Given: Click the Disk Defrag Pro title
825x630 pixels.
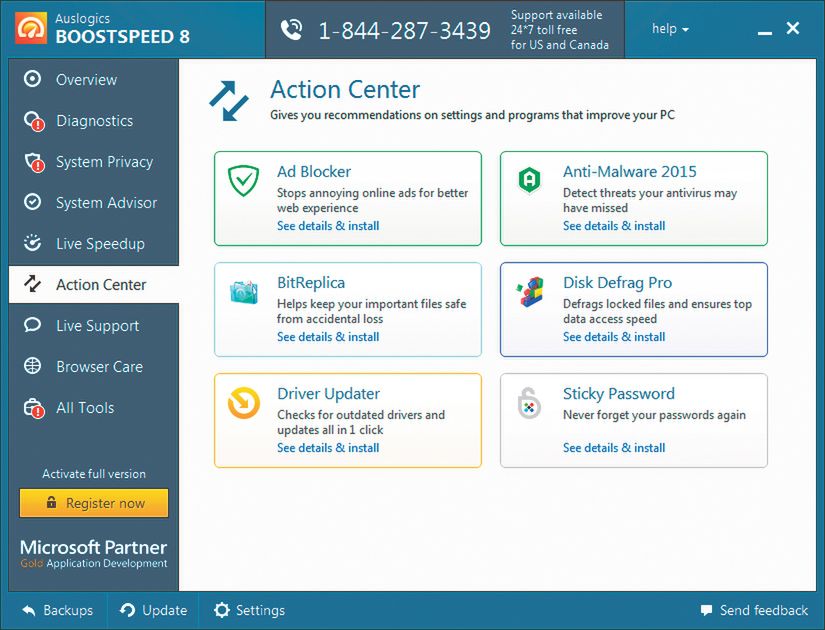Looking at the screenshot, I should pyautogui.click(x=617, y=283).
